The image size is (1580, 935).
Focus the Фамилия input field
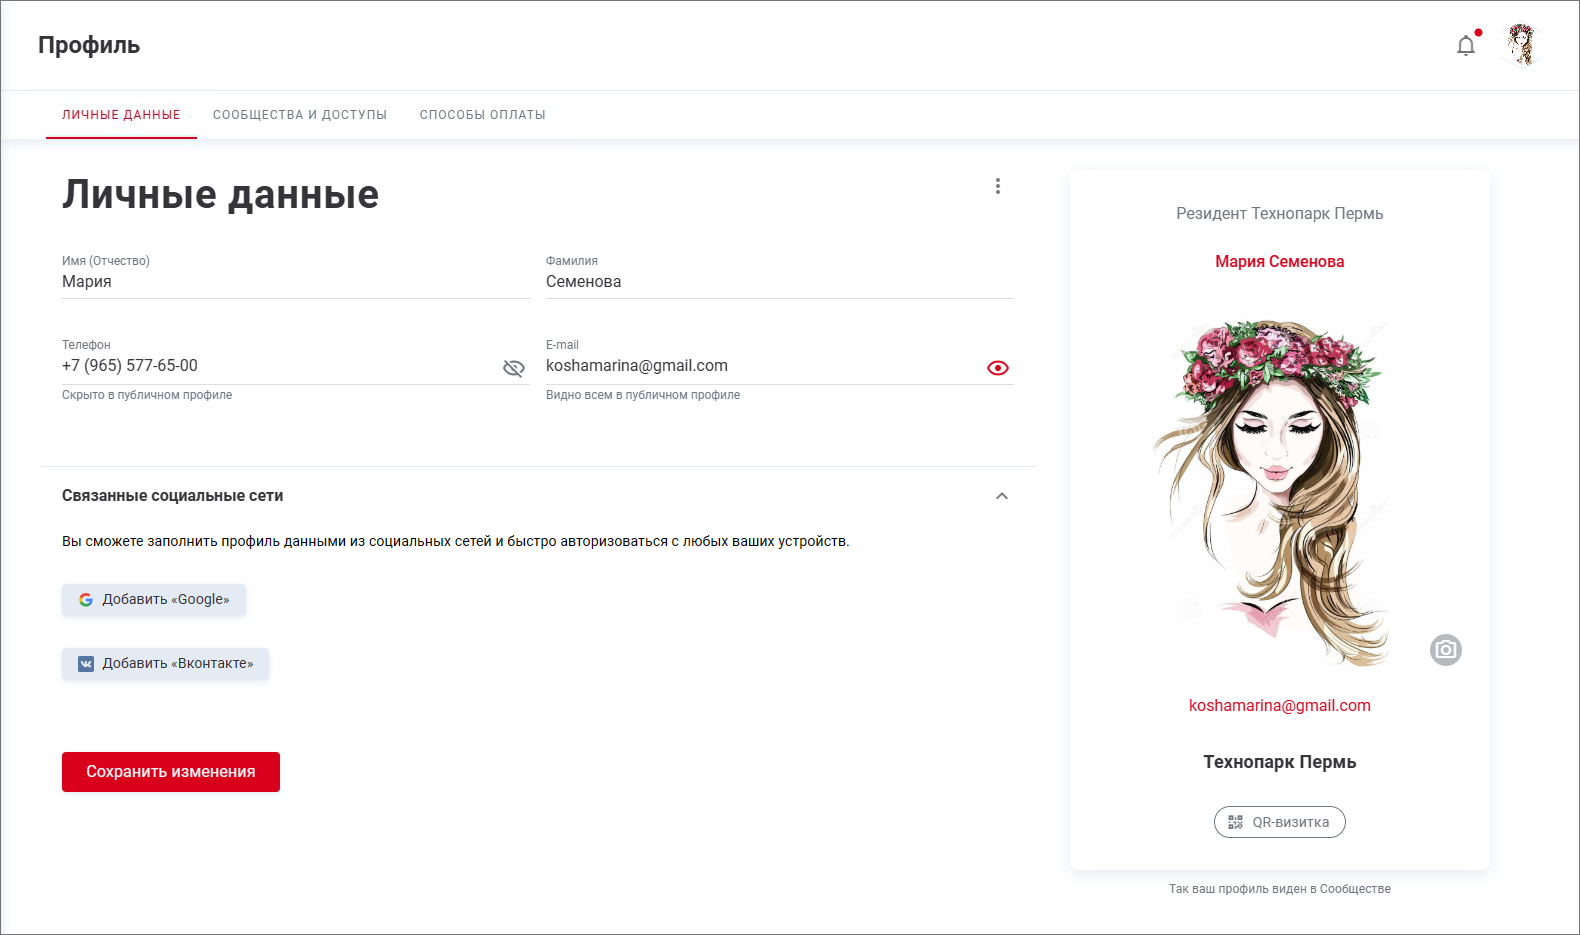coord(779,282)
